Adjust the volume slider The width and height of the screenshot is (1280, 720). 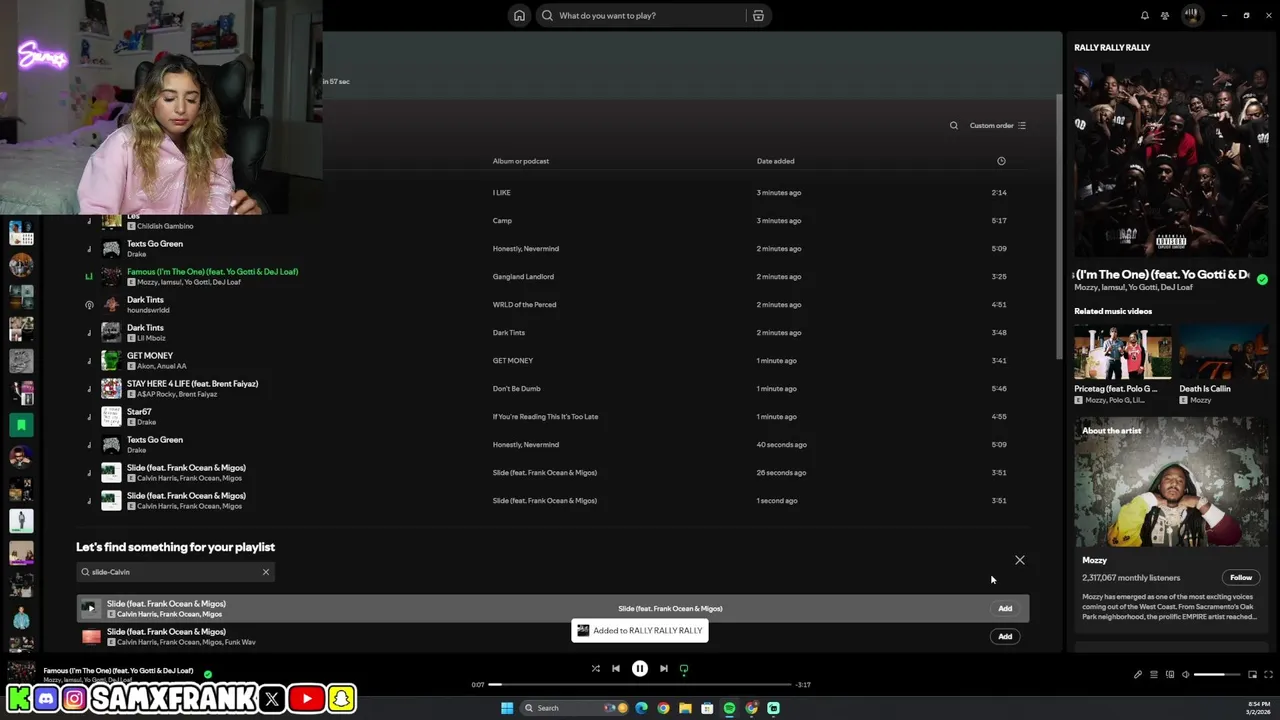point(1216,674)
